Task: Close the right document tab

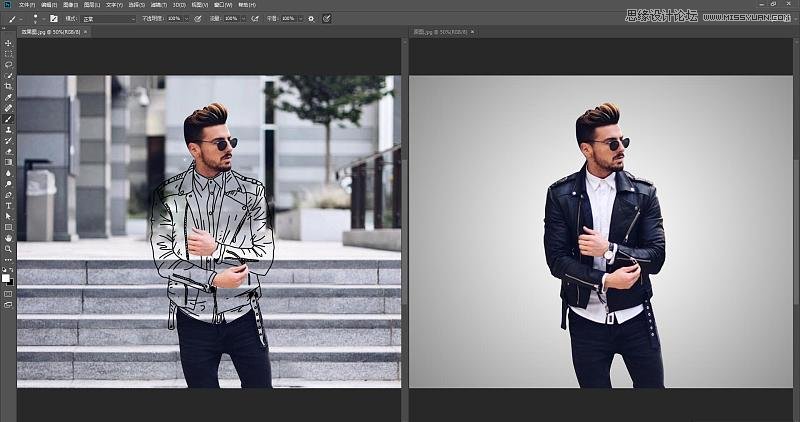Action: click(x=472, y=32)
